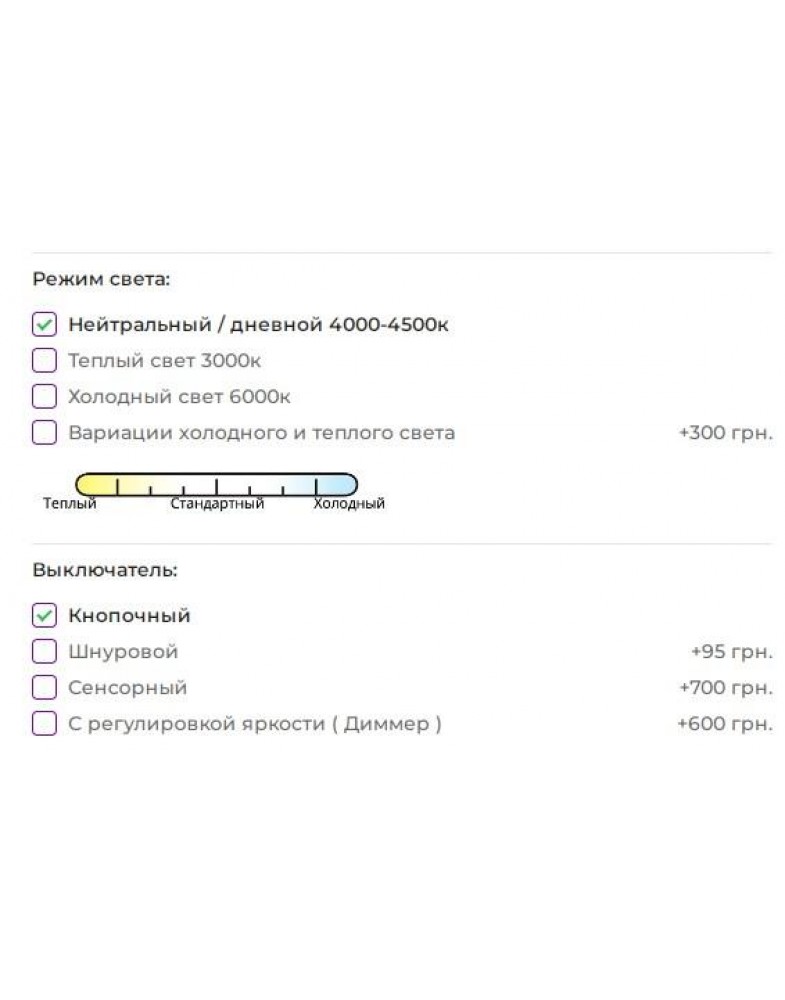Click the Холодный свет 6000к label text
This screenshot has height=1000, width=785.
point(179,396)
